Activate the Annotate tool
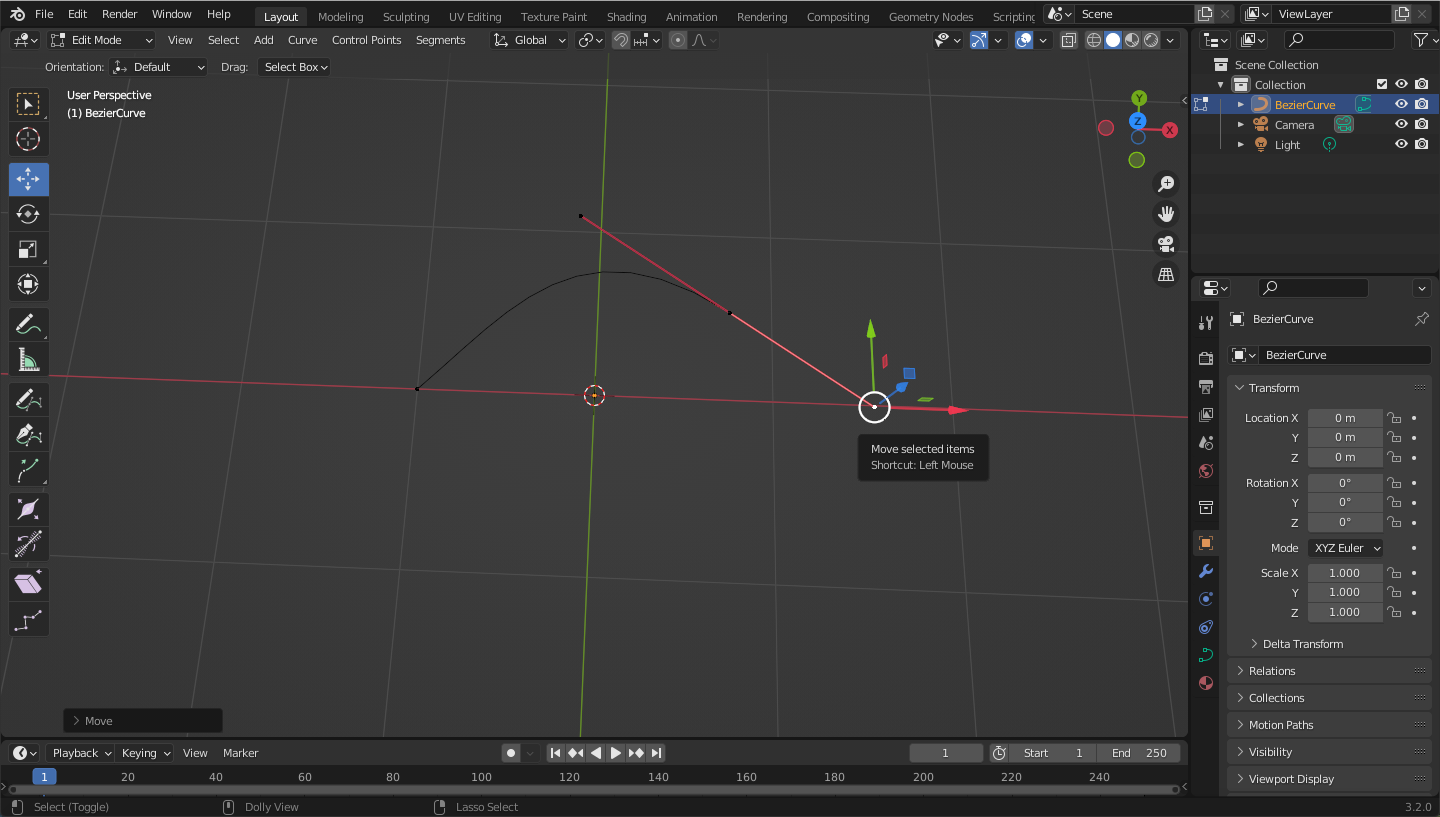Viewport: 1440px width, 817px height. pyautogui.click(x=28, y=325)
